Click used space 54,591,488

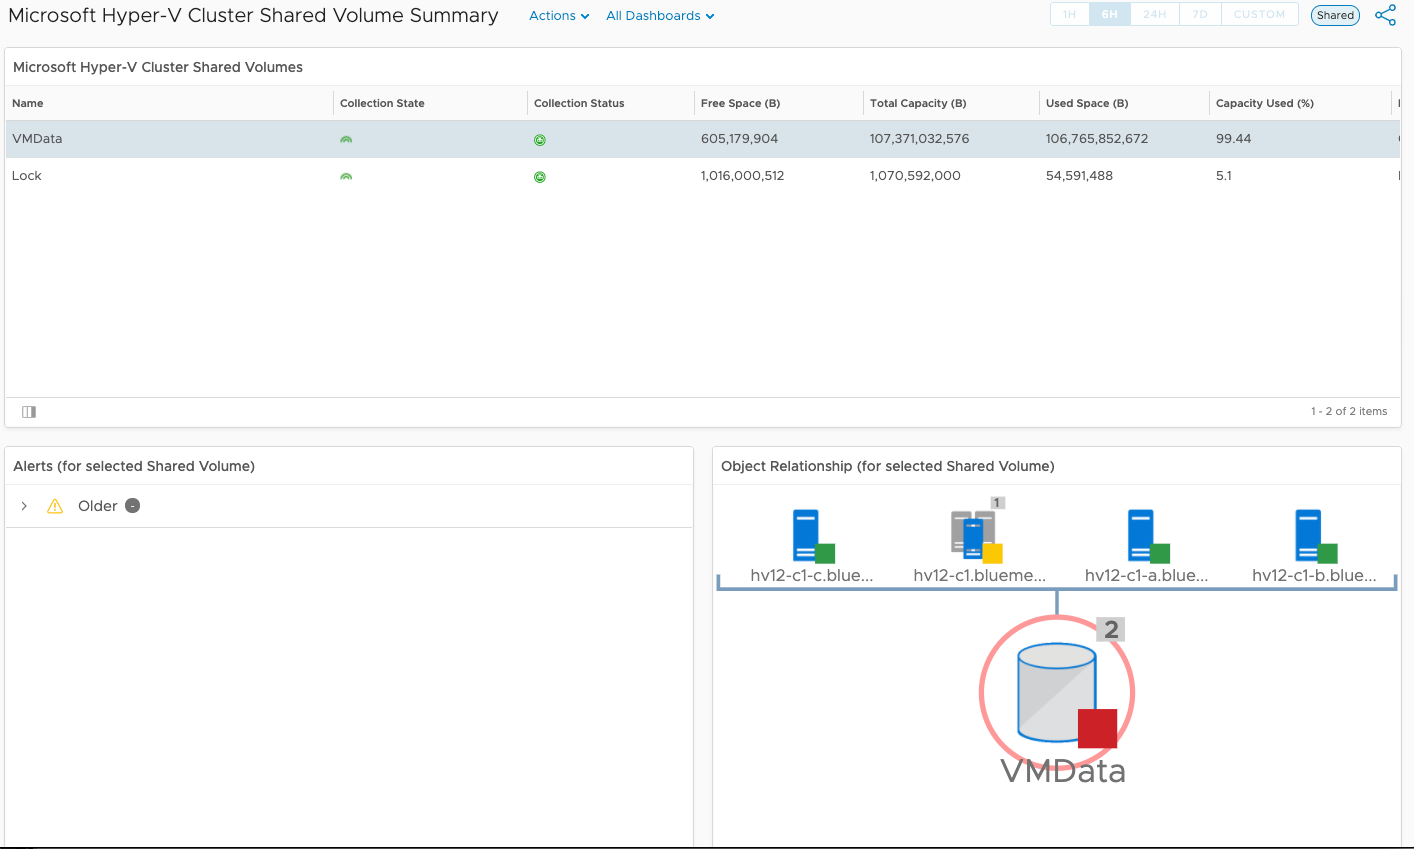[x=1079, y=176]
